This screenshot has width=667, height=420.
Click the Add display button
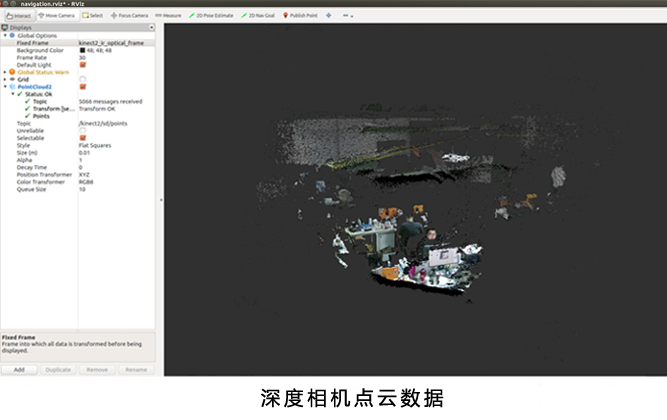point(19,369)
